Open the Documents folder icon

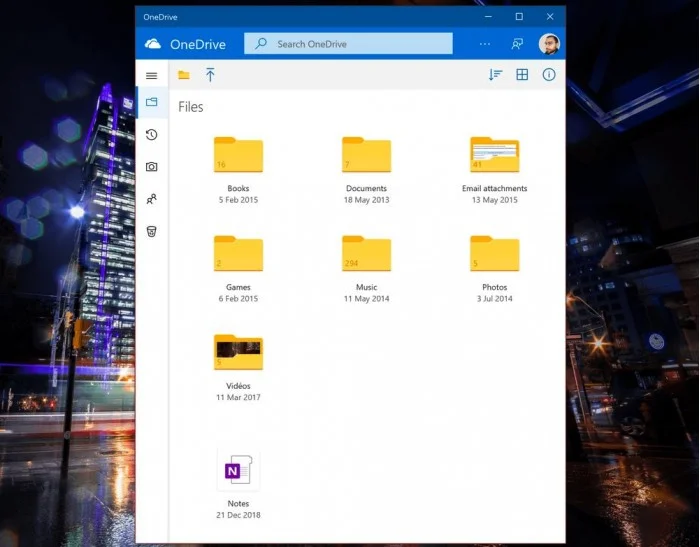pyautogui.click(x=367, y=154)
